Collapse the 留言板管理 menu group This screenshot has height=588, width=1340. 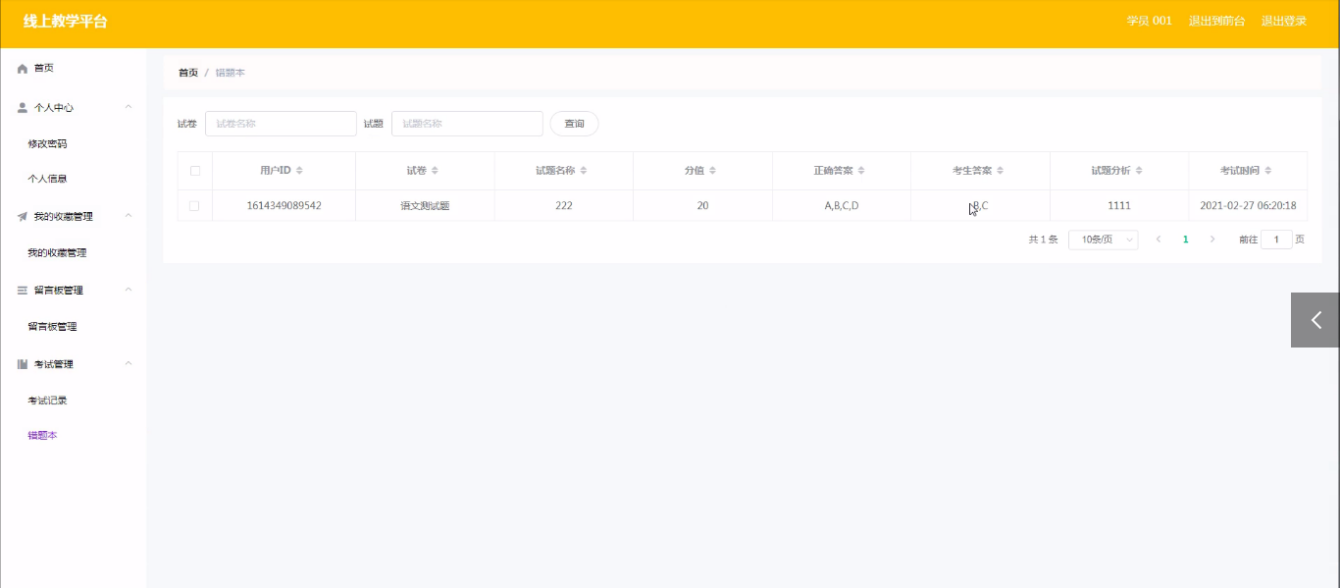pyautogui.click(x=129, y=290)
